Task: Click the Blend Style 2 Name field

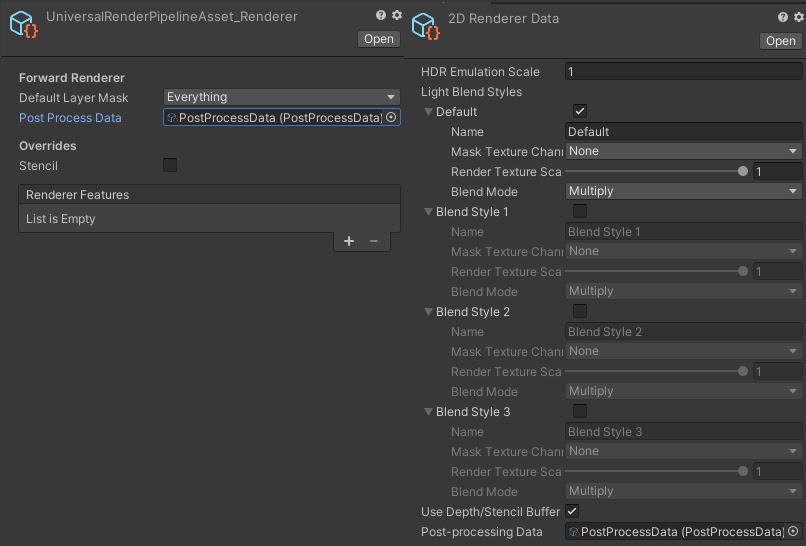Action: (684, 332)
